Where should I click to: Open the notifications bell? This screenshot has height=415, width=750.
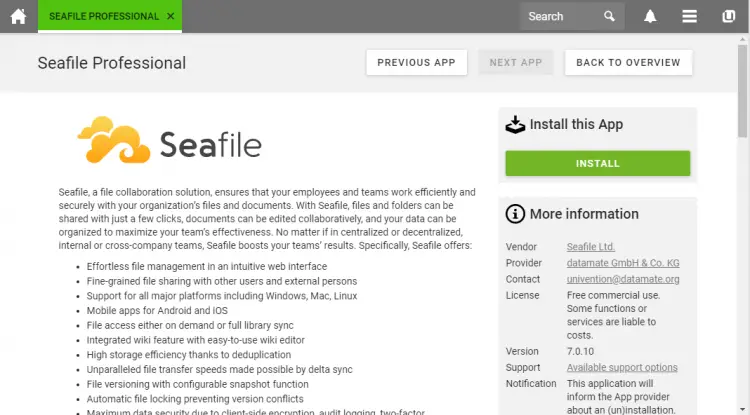(x=650, y=16)
